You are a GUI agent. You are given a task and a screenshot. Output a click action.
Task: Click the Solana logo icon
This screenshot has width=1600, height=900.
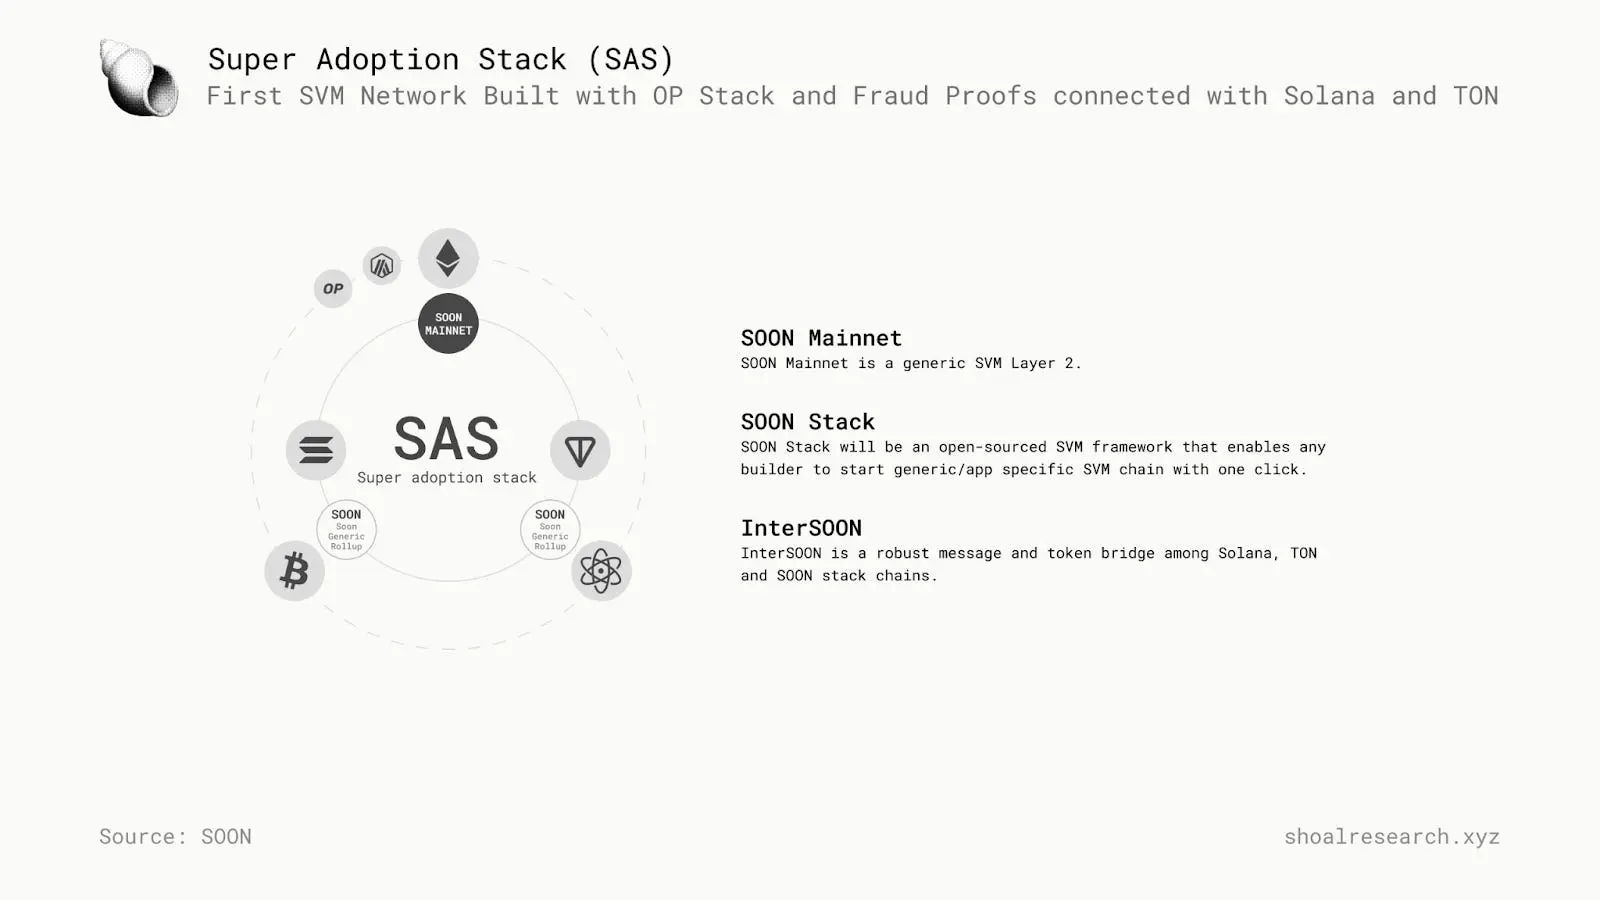316,450
